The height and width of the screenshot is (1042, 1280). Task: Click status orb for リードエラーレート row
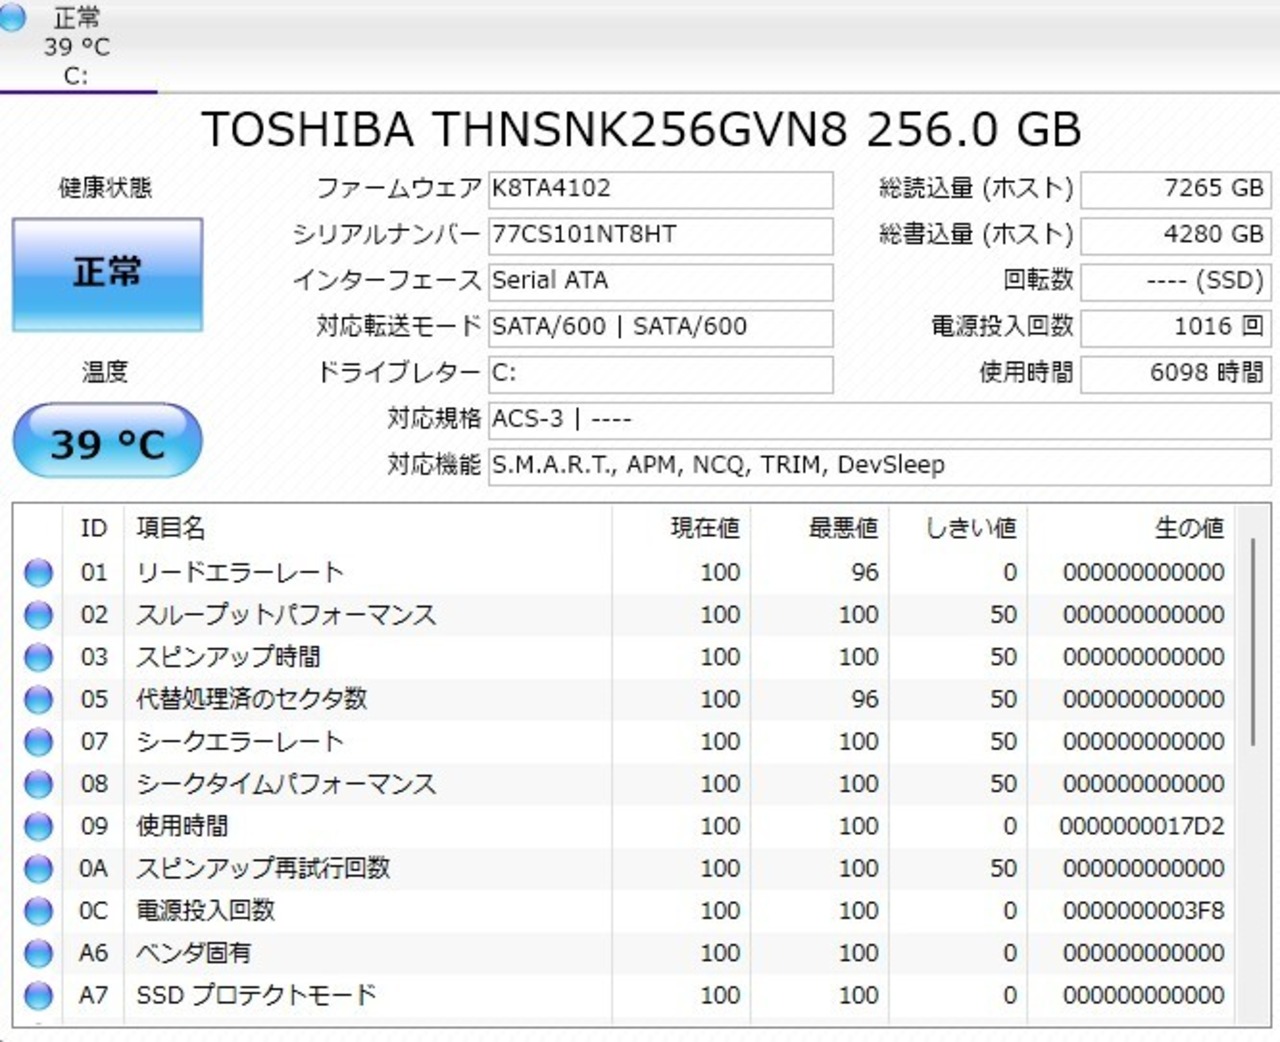point(38,573)
